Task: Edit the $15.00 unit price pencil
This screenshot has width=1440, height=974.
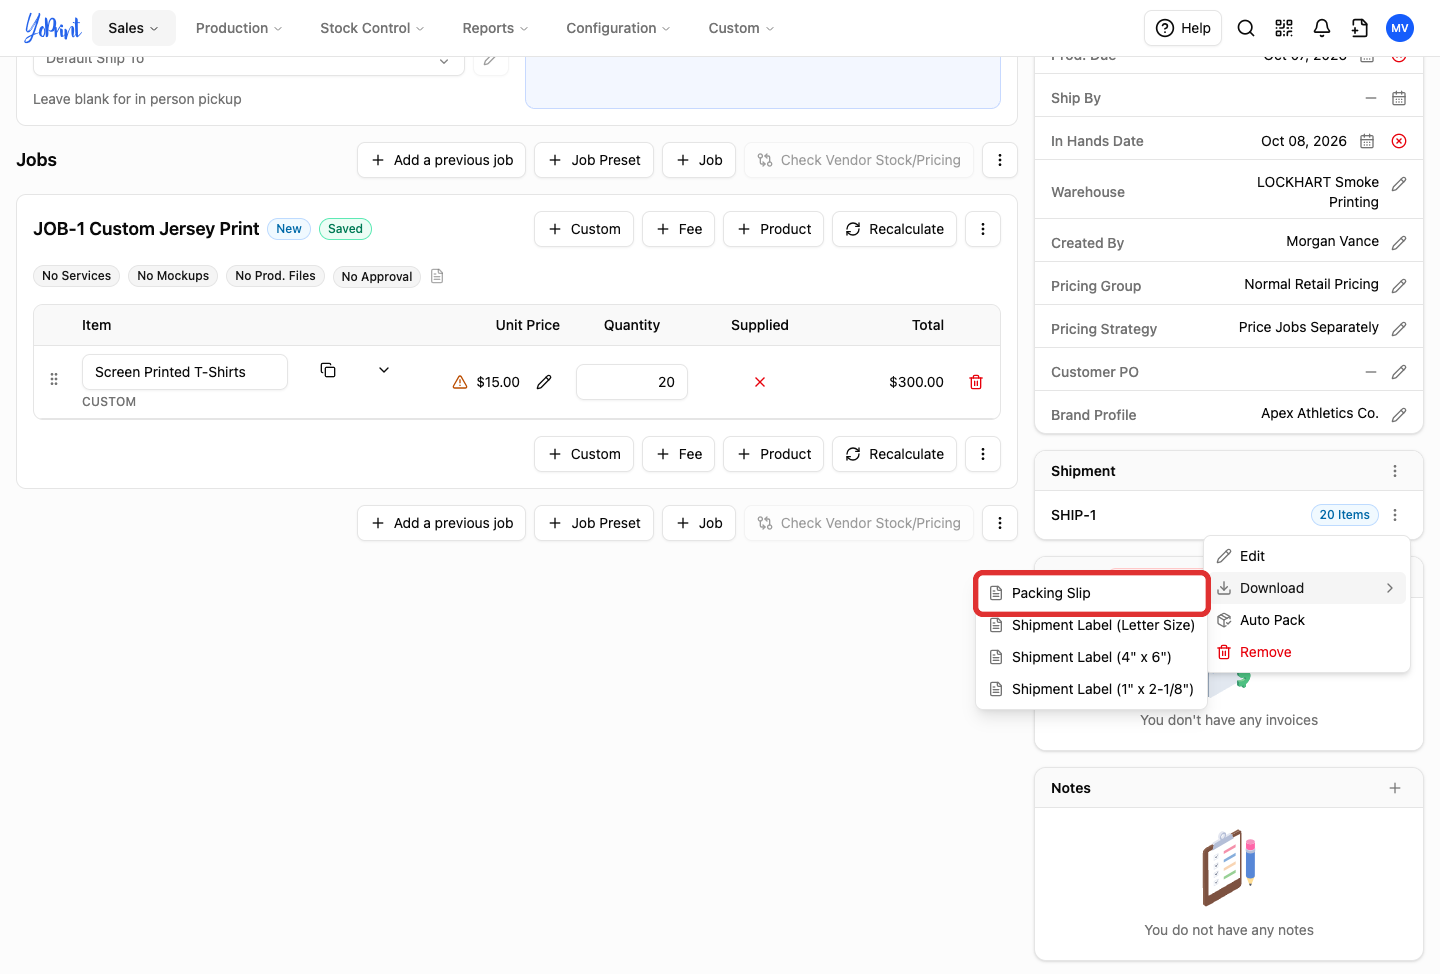Action: pos(544,382)
